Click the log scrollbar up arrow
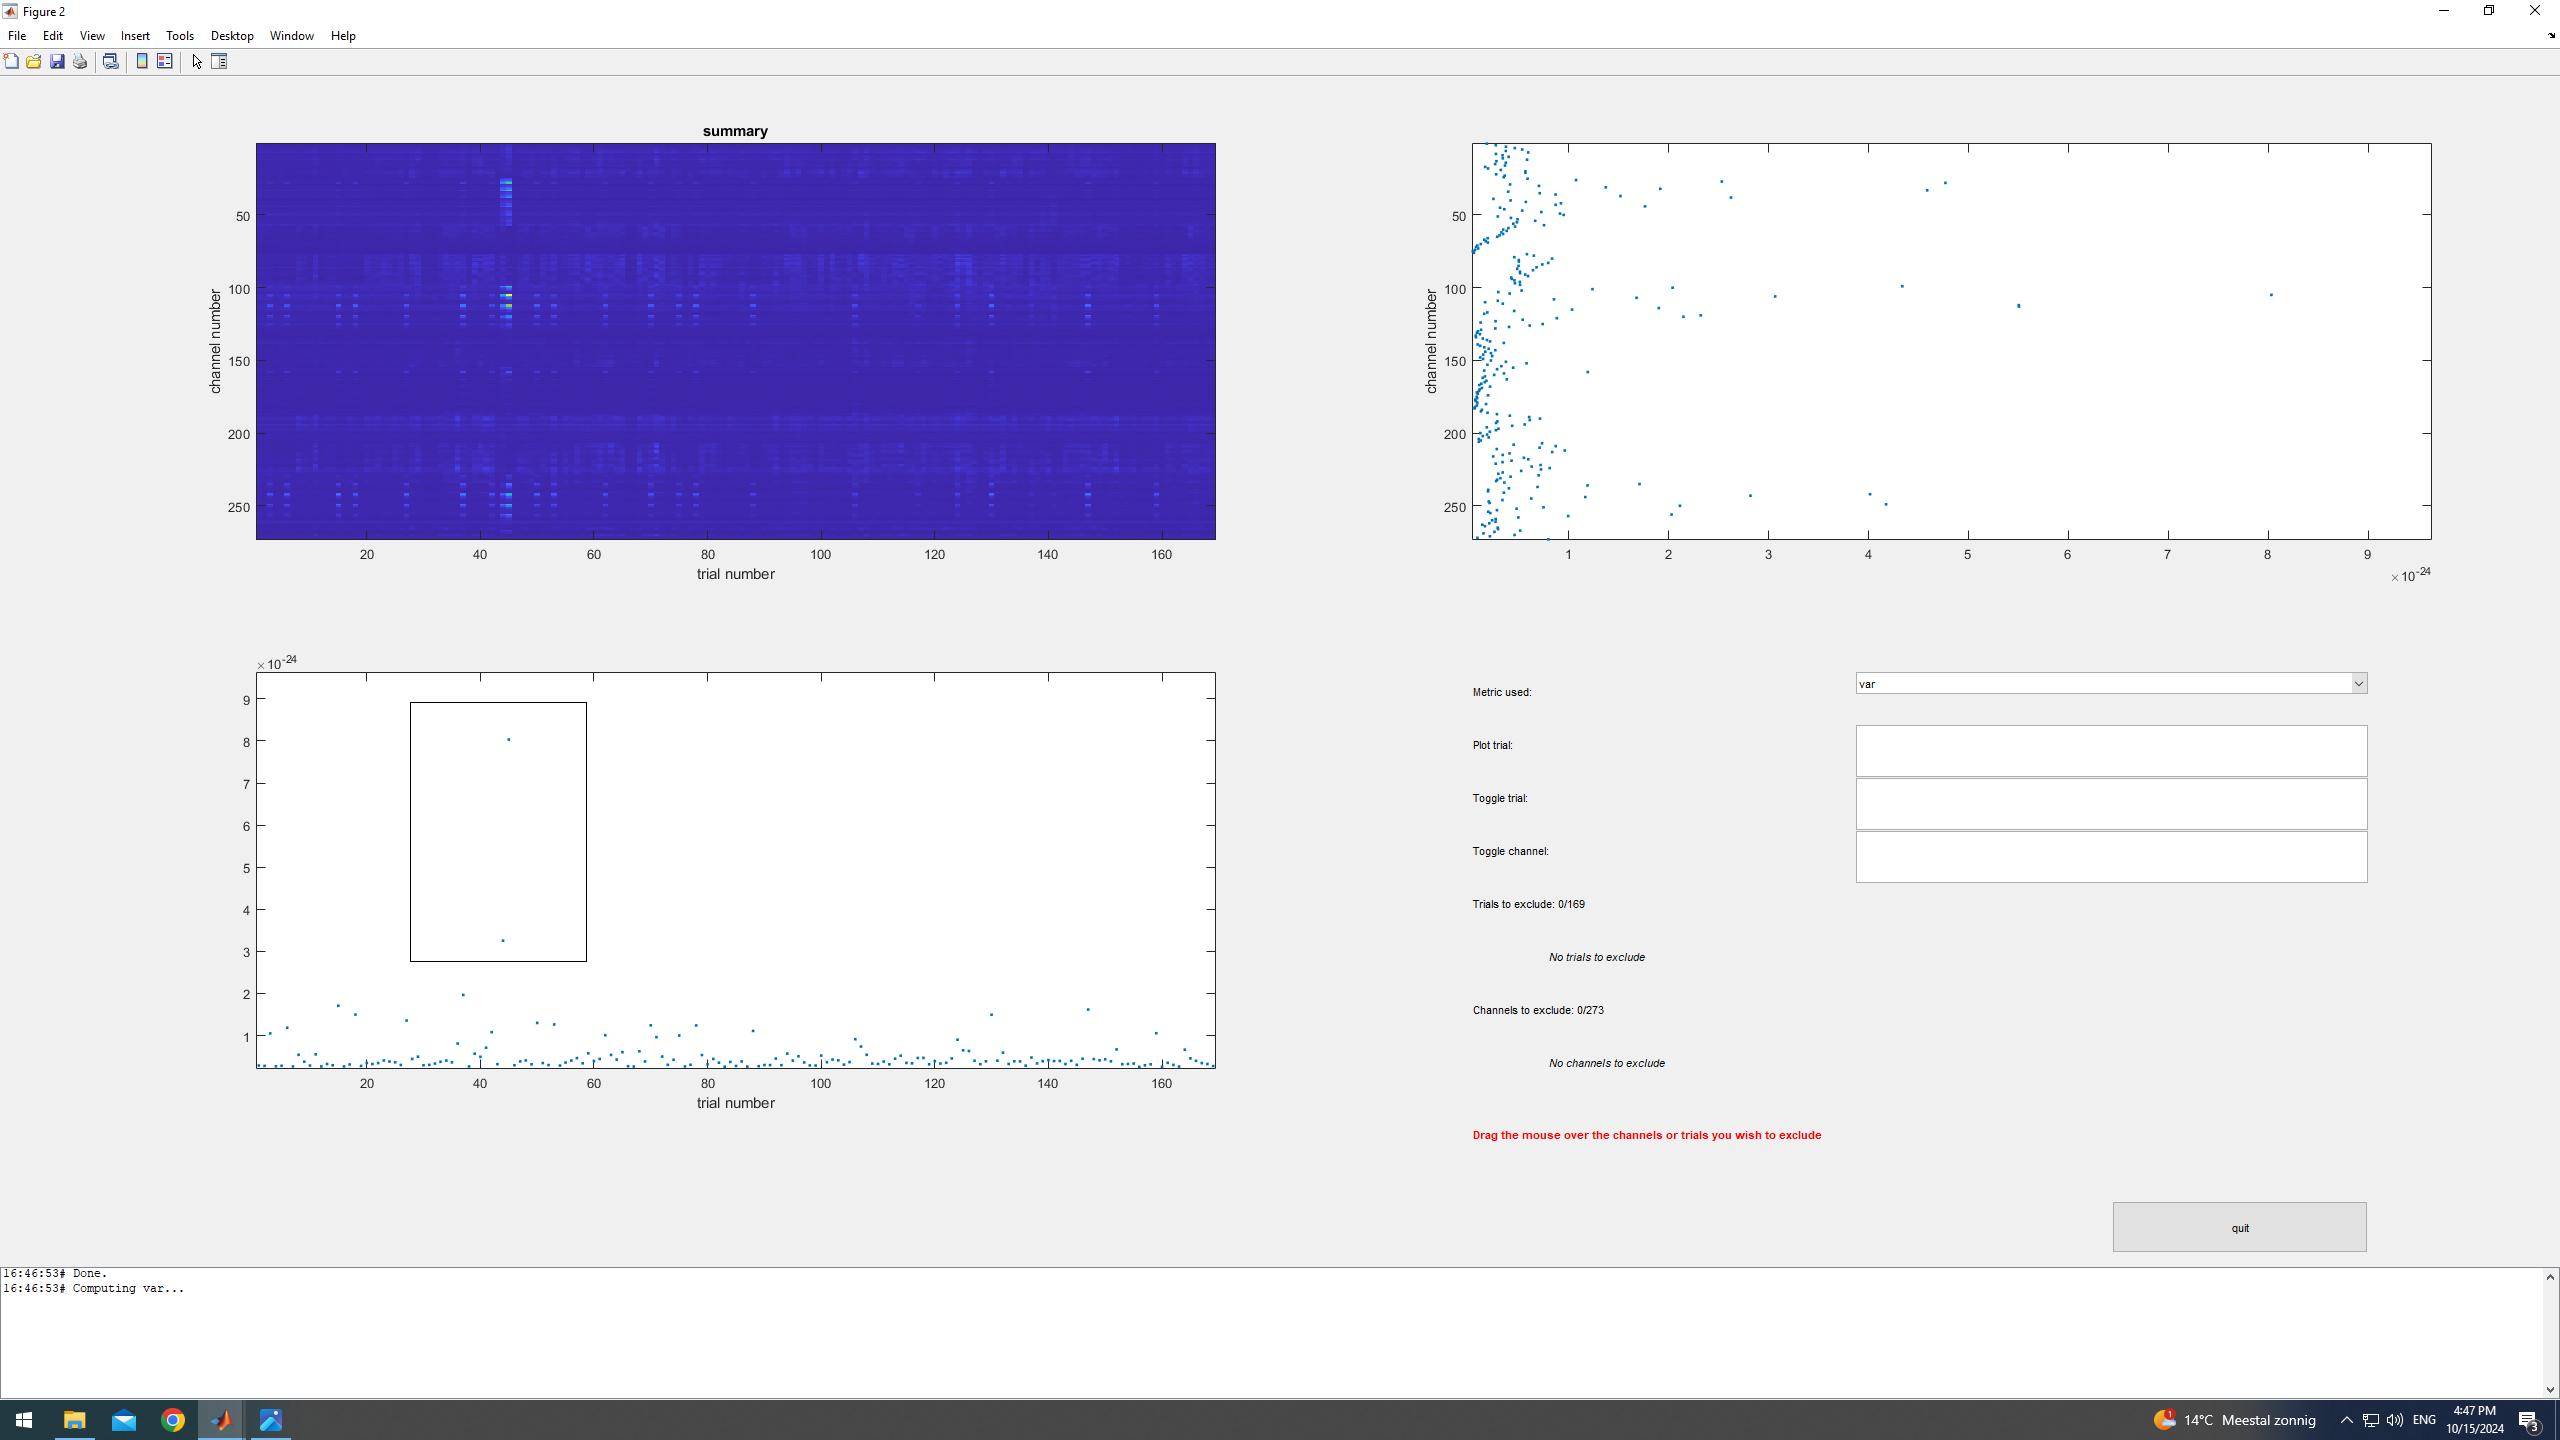Image resolution: width=2560 pixels, height=1440 pixels. [x=2551, y=1277]
